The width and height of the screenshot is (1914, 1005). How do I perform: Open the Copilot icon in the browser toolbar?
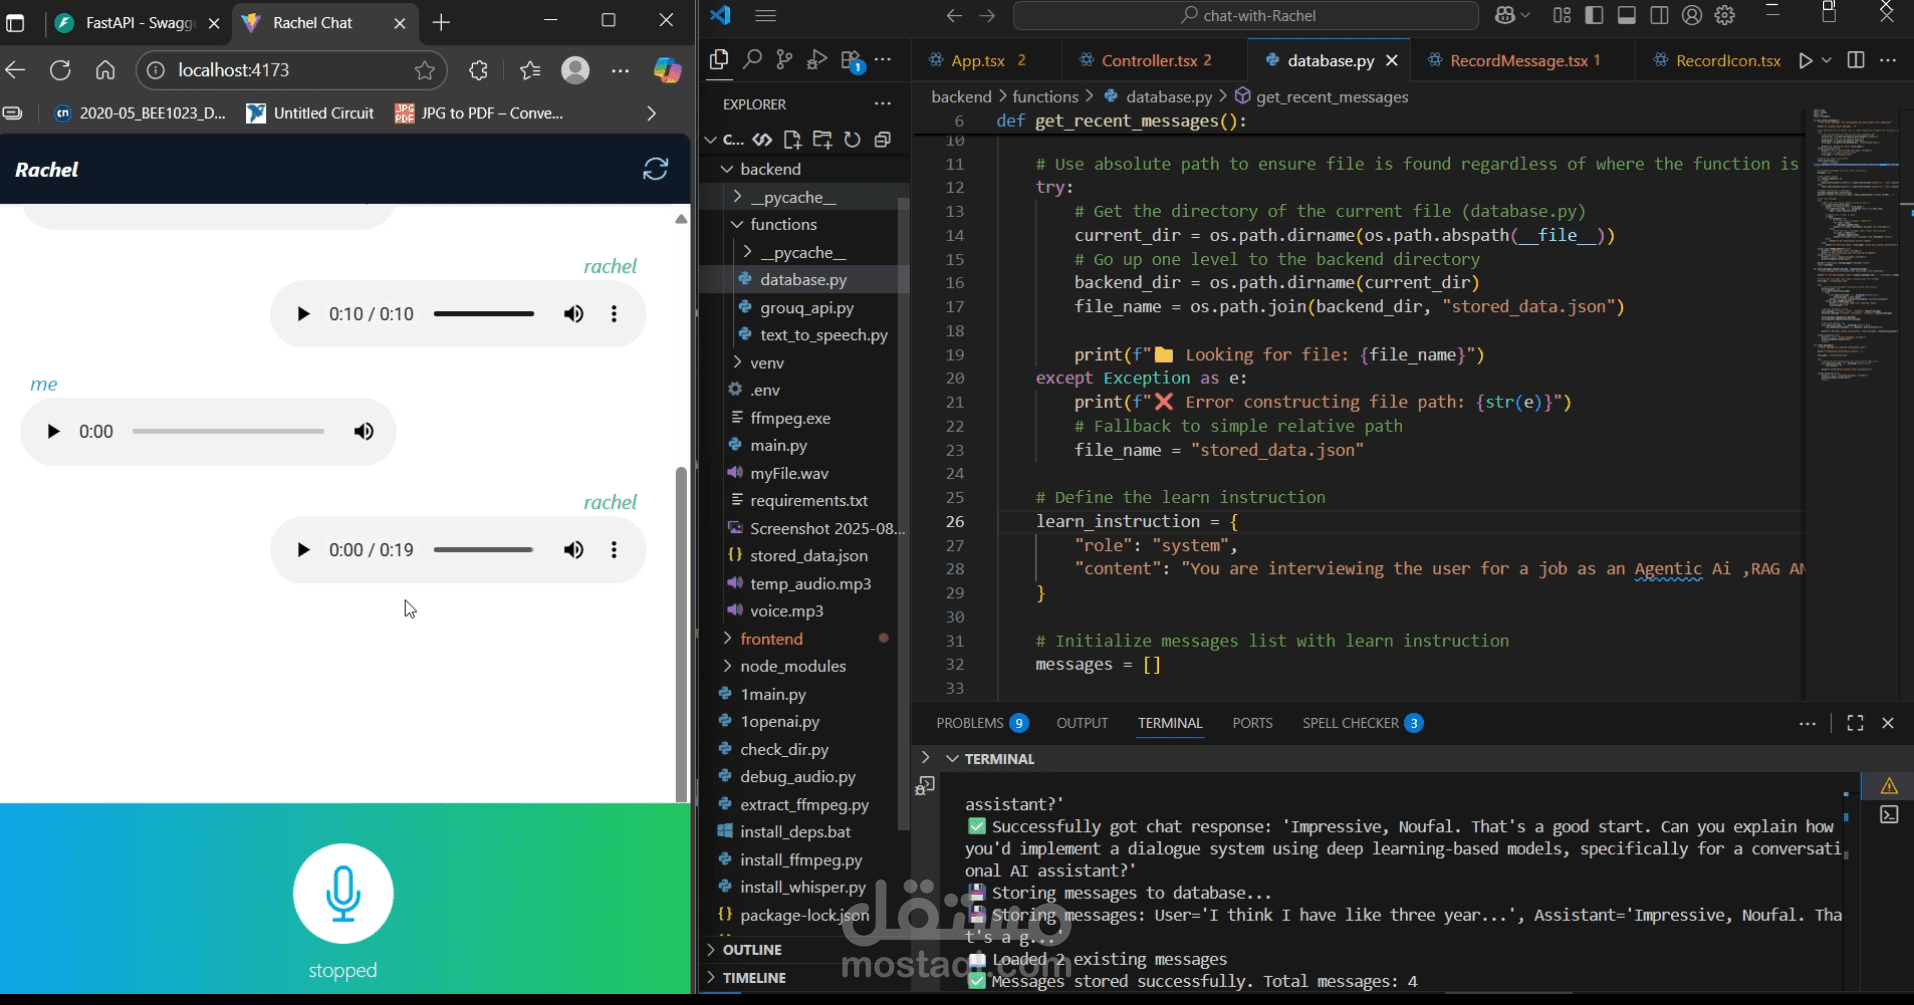point(667,70)
